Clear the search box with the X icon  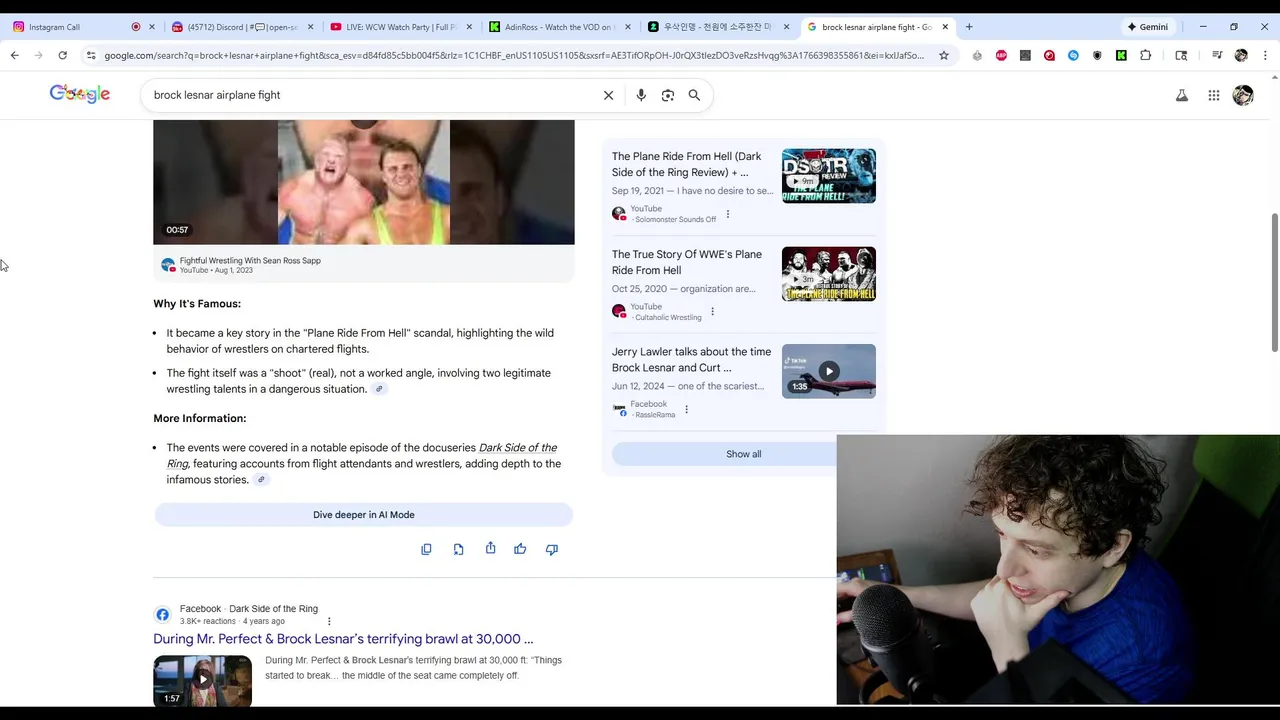608,95
